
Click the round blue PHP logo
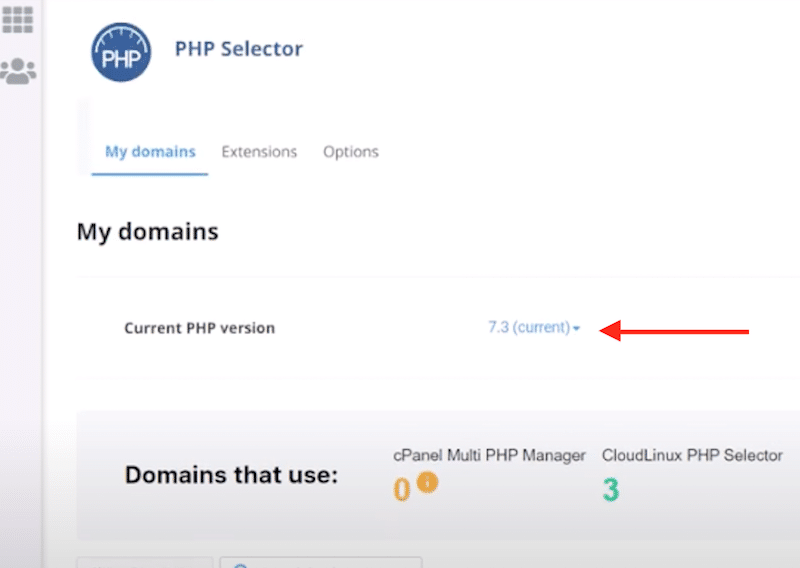pyautogui.click(x=121, y=52)
